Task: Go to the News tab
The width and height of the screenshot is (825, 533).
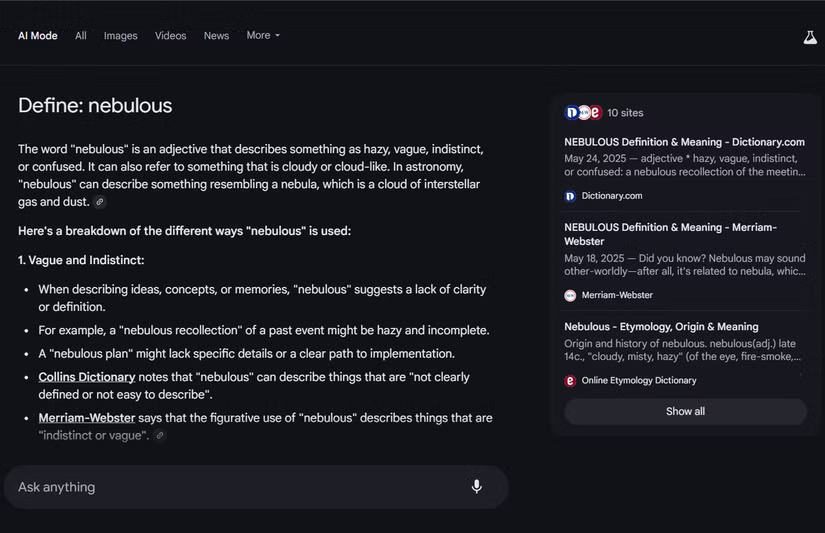Action: 216,36
